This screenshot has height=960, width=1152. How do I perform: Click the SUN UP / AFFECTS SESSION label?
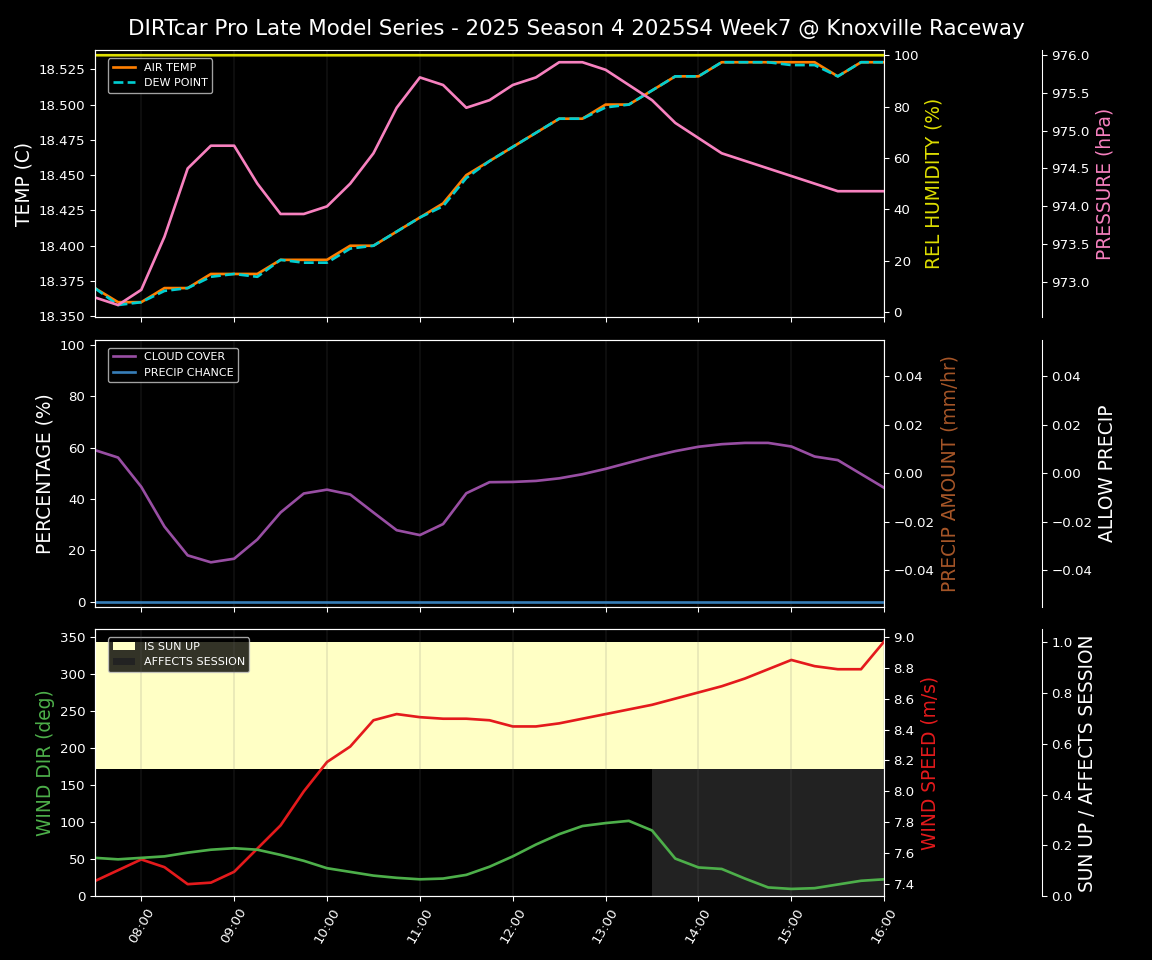1086,762
